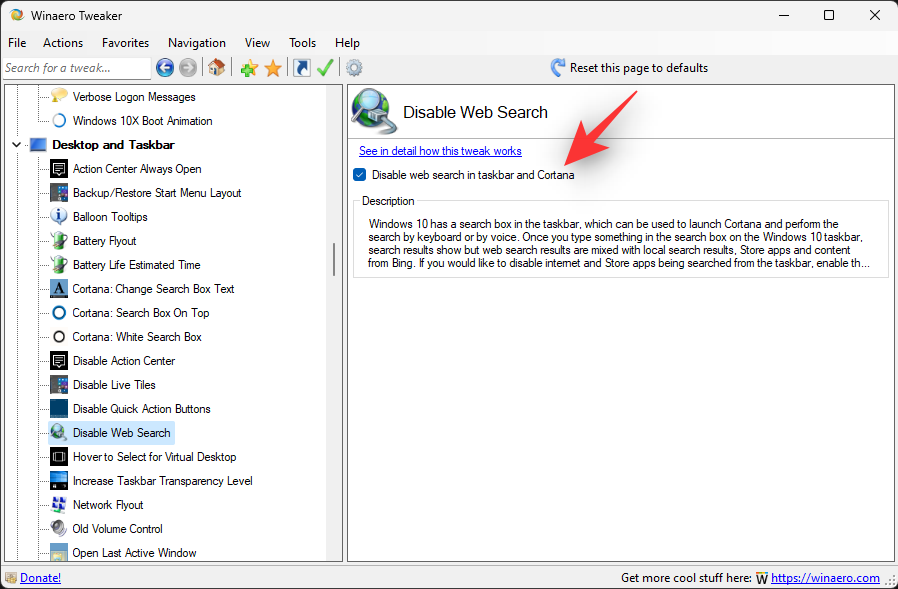The width and height of the screenshot is (898, 589).
Task: Add current tweak to favorites with star-plus icon
Action: pyautogui.click(x=247, y=67)
